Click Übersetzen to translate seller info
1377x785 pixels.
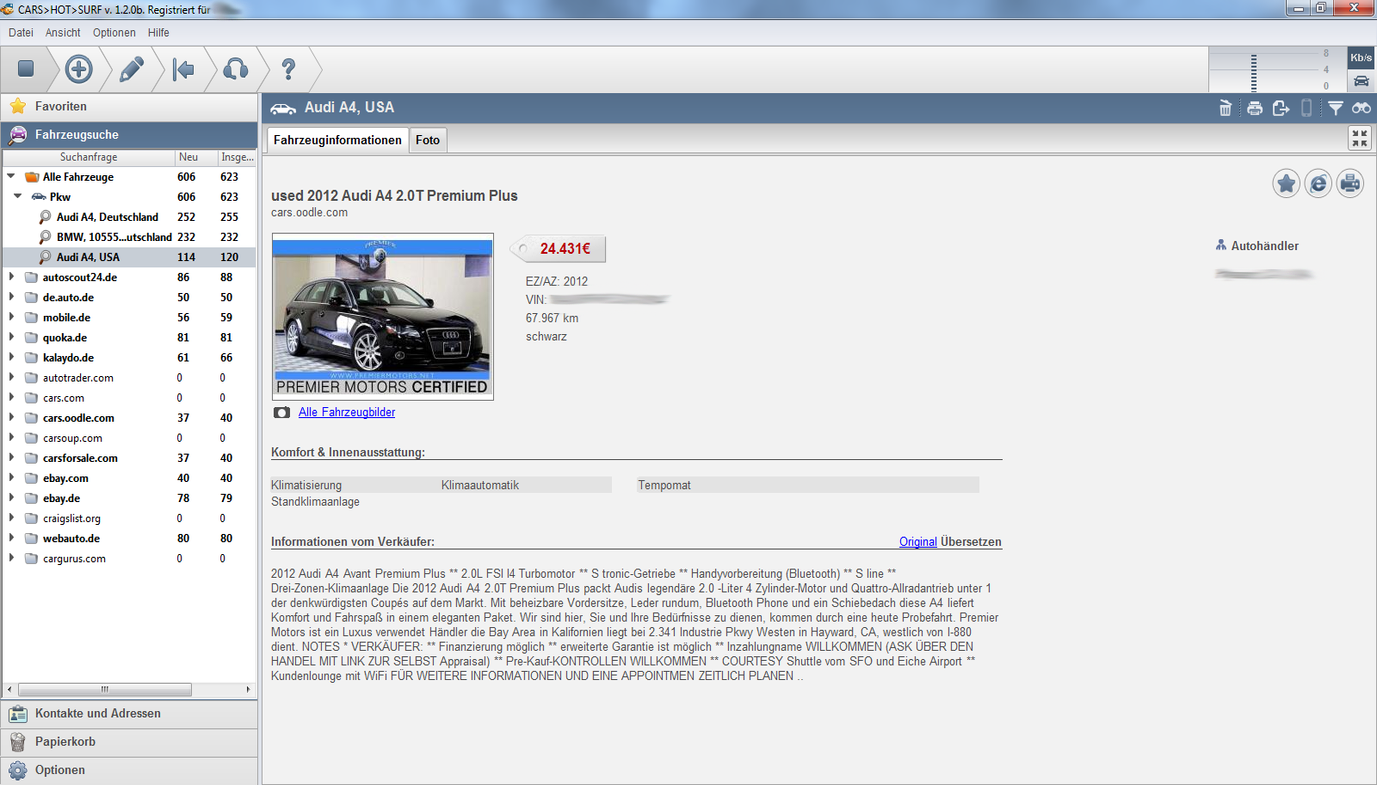tap(971, 542)
